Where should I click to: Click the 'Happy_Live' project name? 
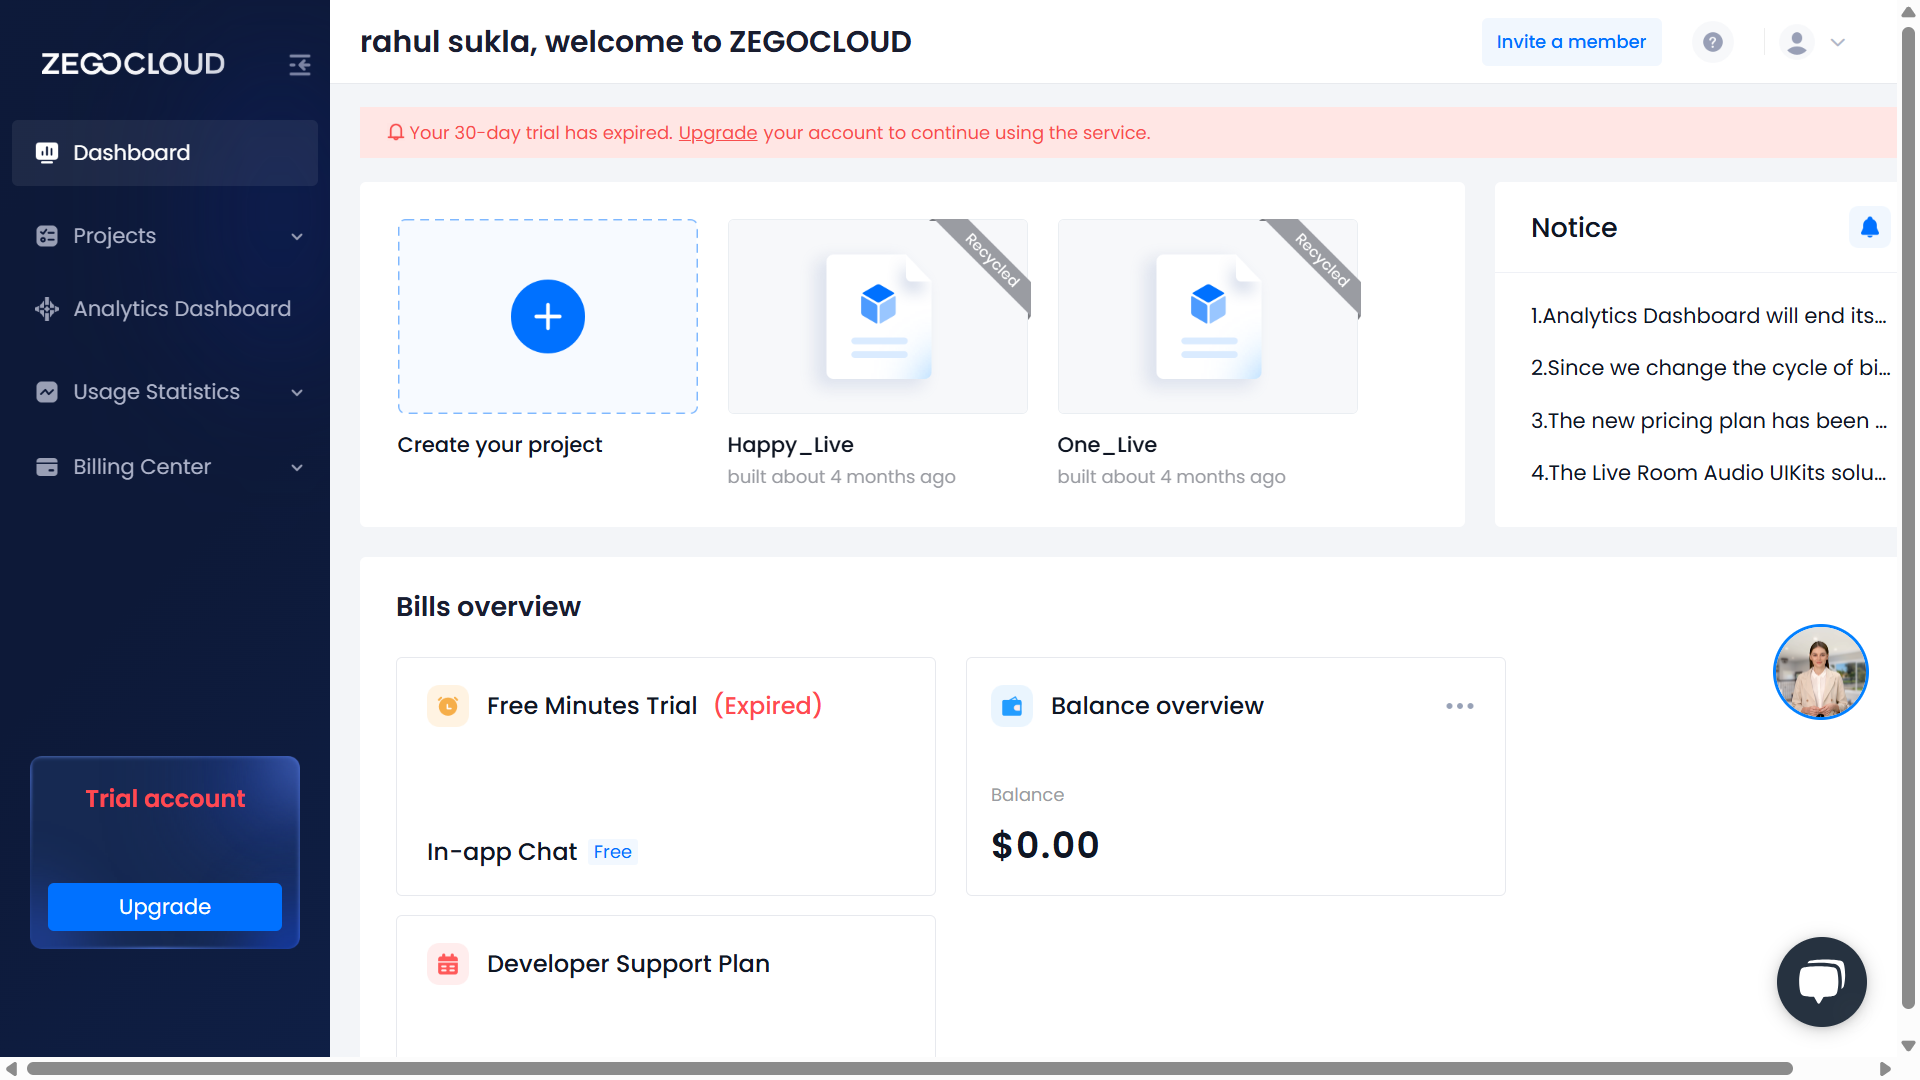[x=790, y=445]
